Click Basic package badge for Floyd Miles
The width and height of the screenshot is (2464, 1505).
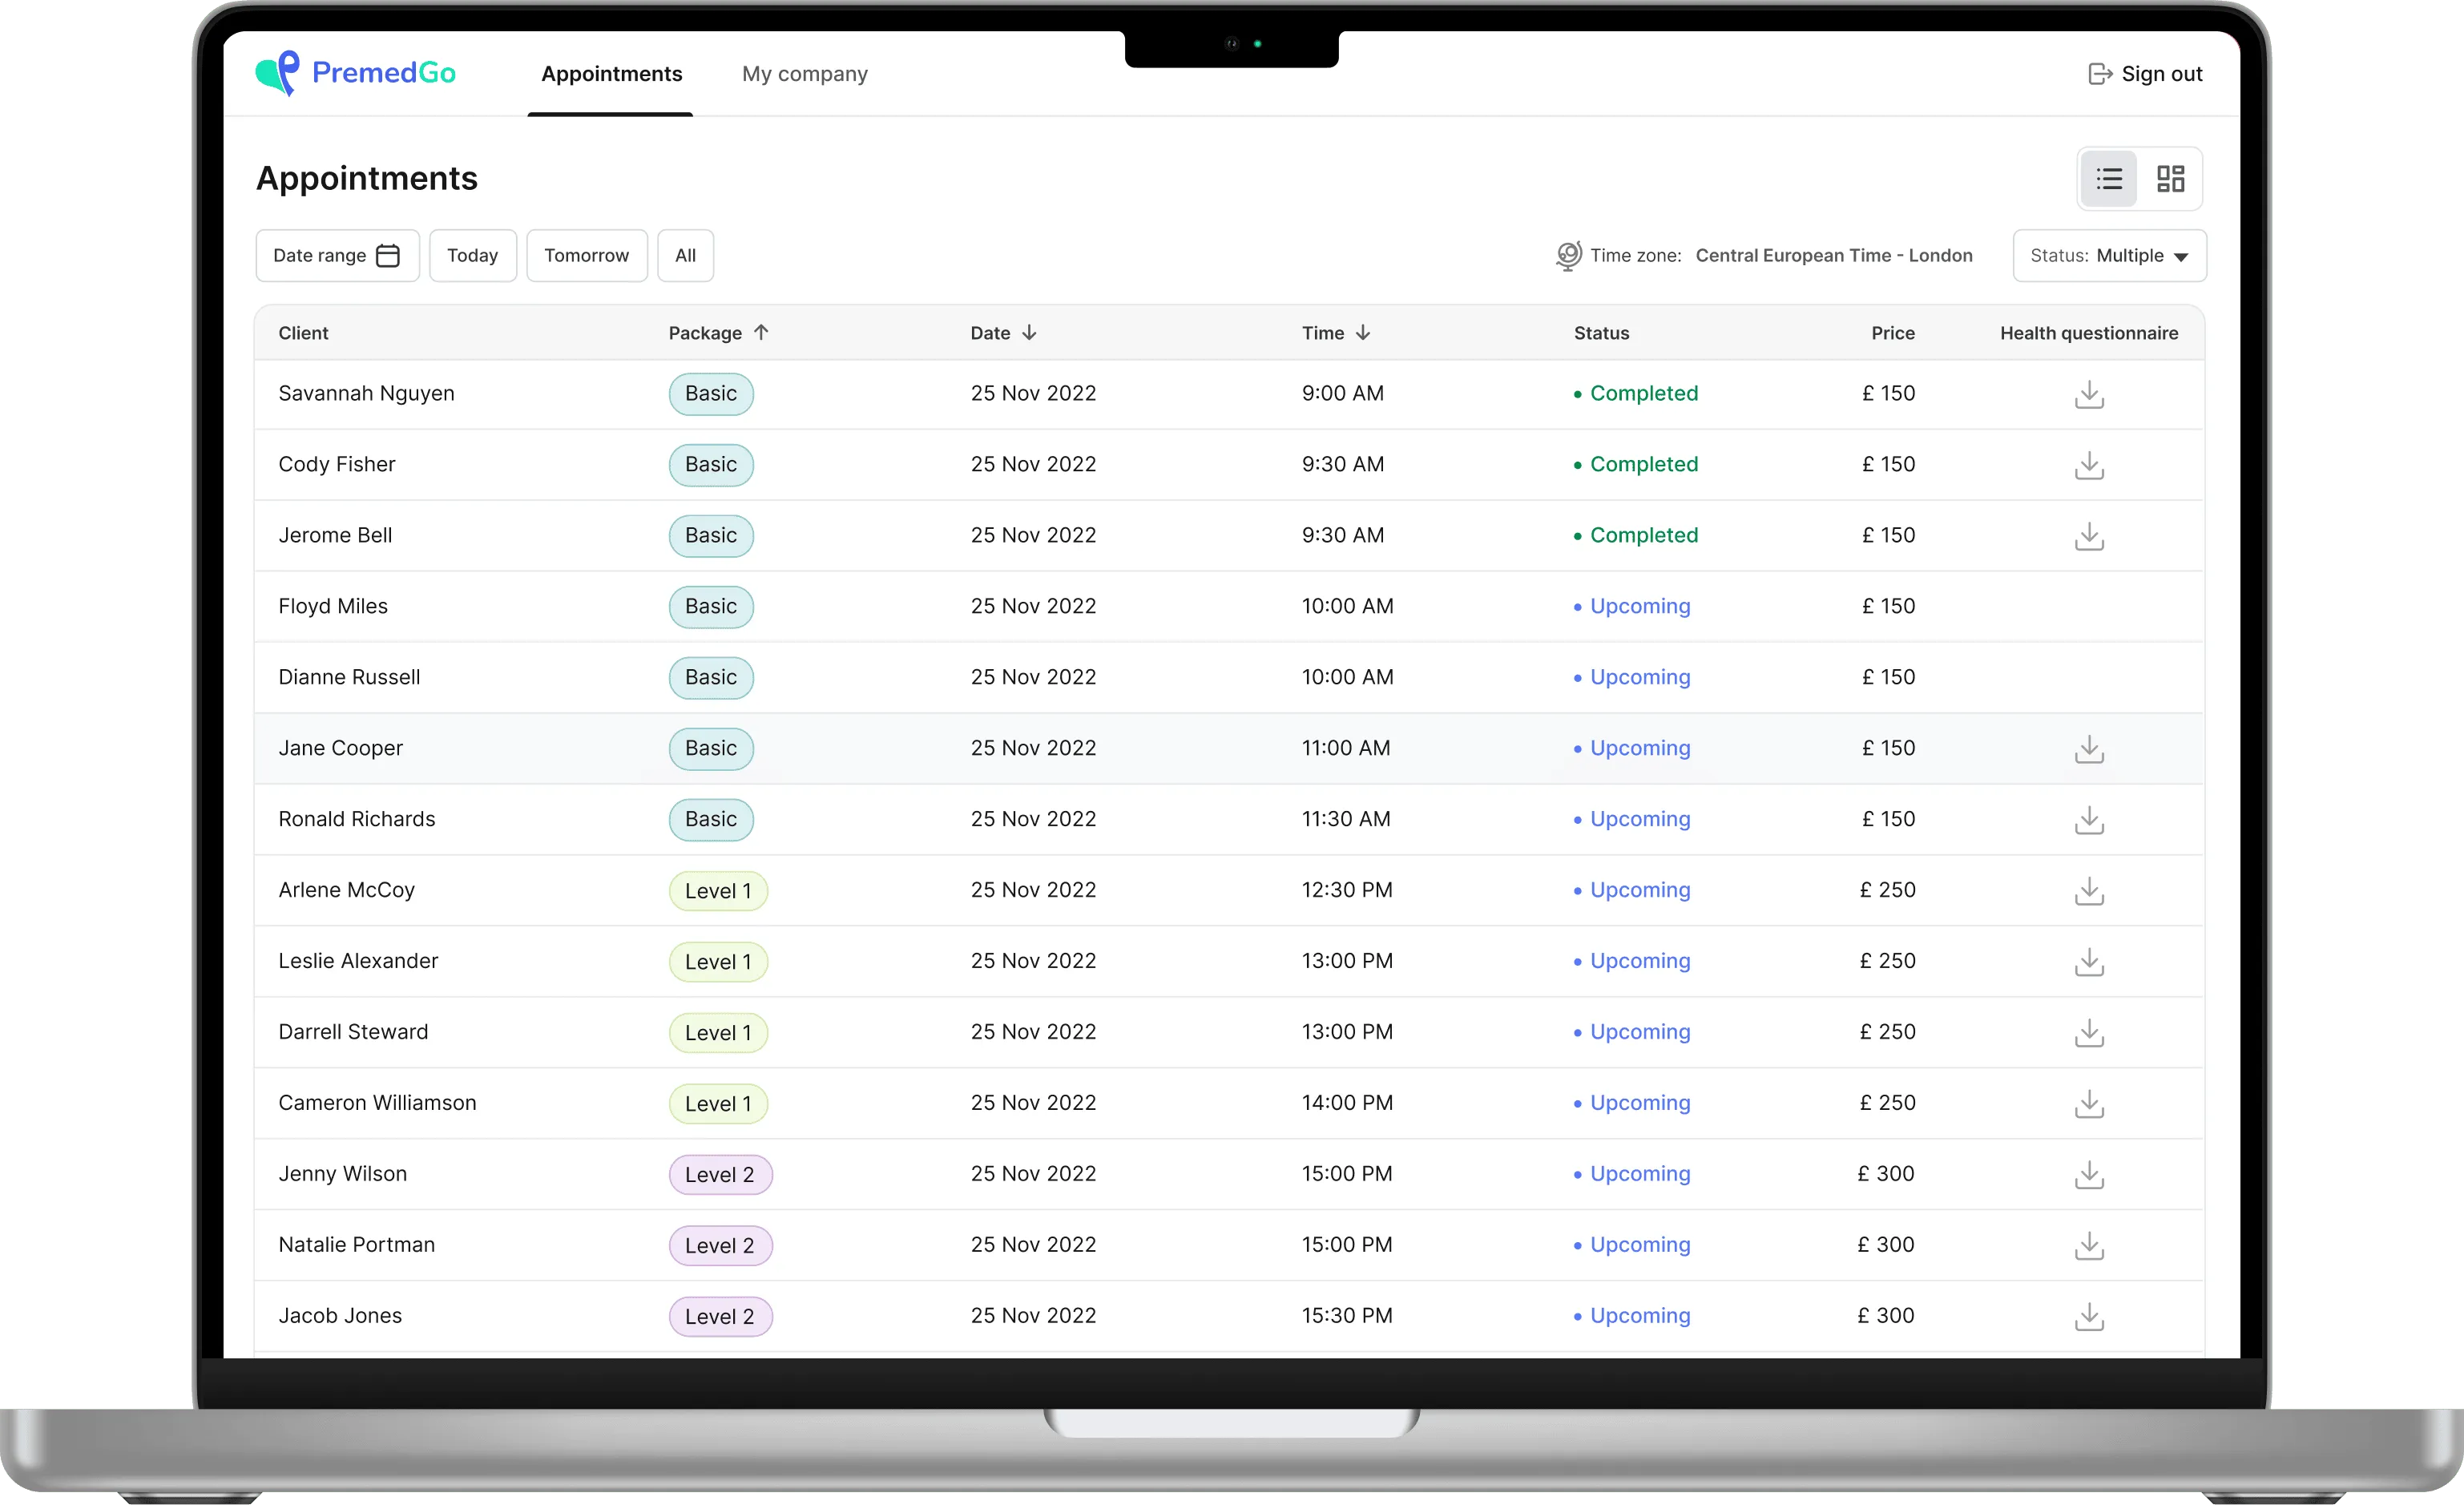[711, 607]
